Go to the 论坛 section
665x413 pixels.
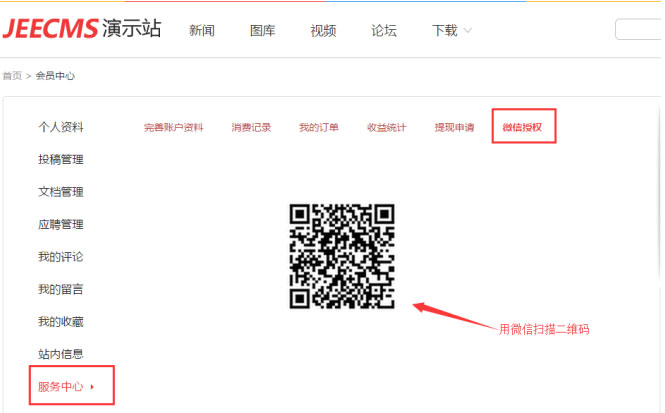[x=384, y=31]
